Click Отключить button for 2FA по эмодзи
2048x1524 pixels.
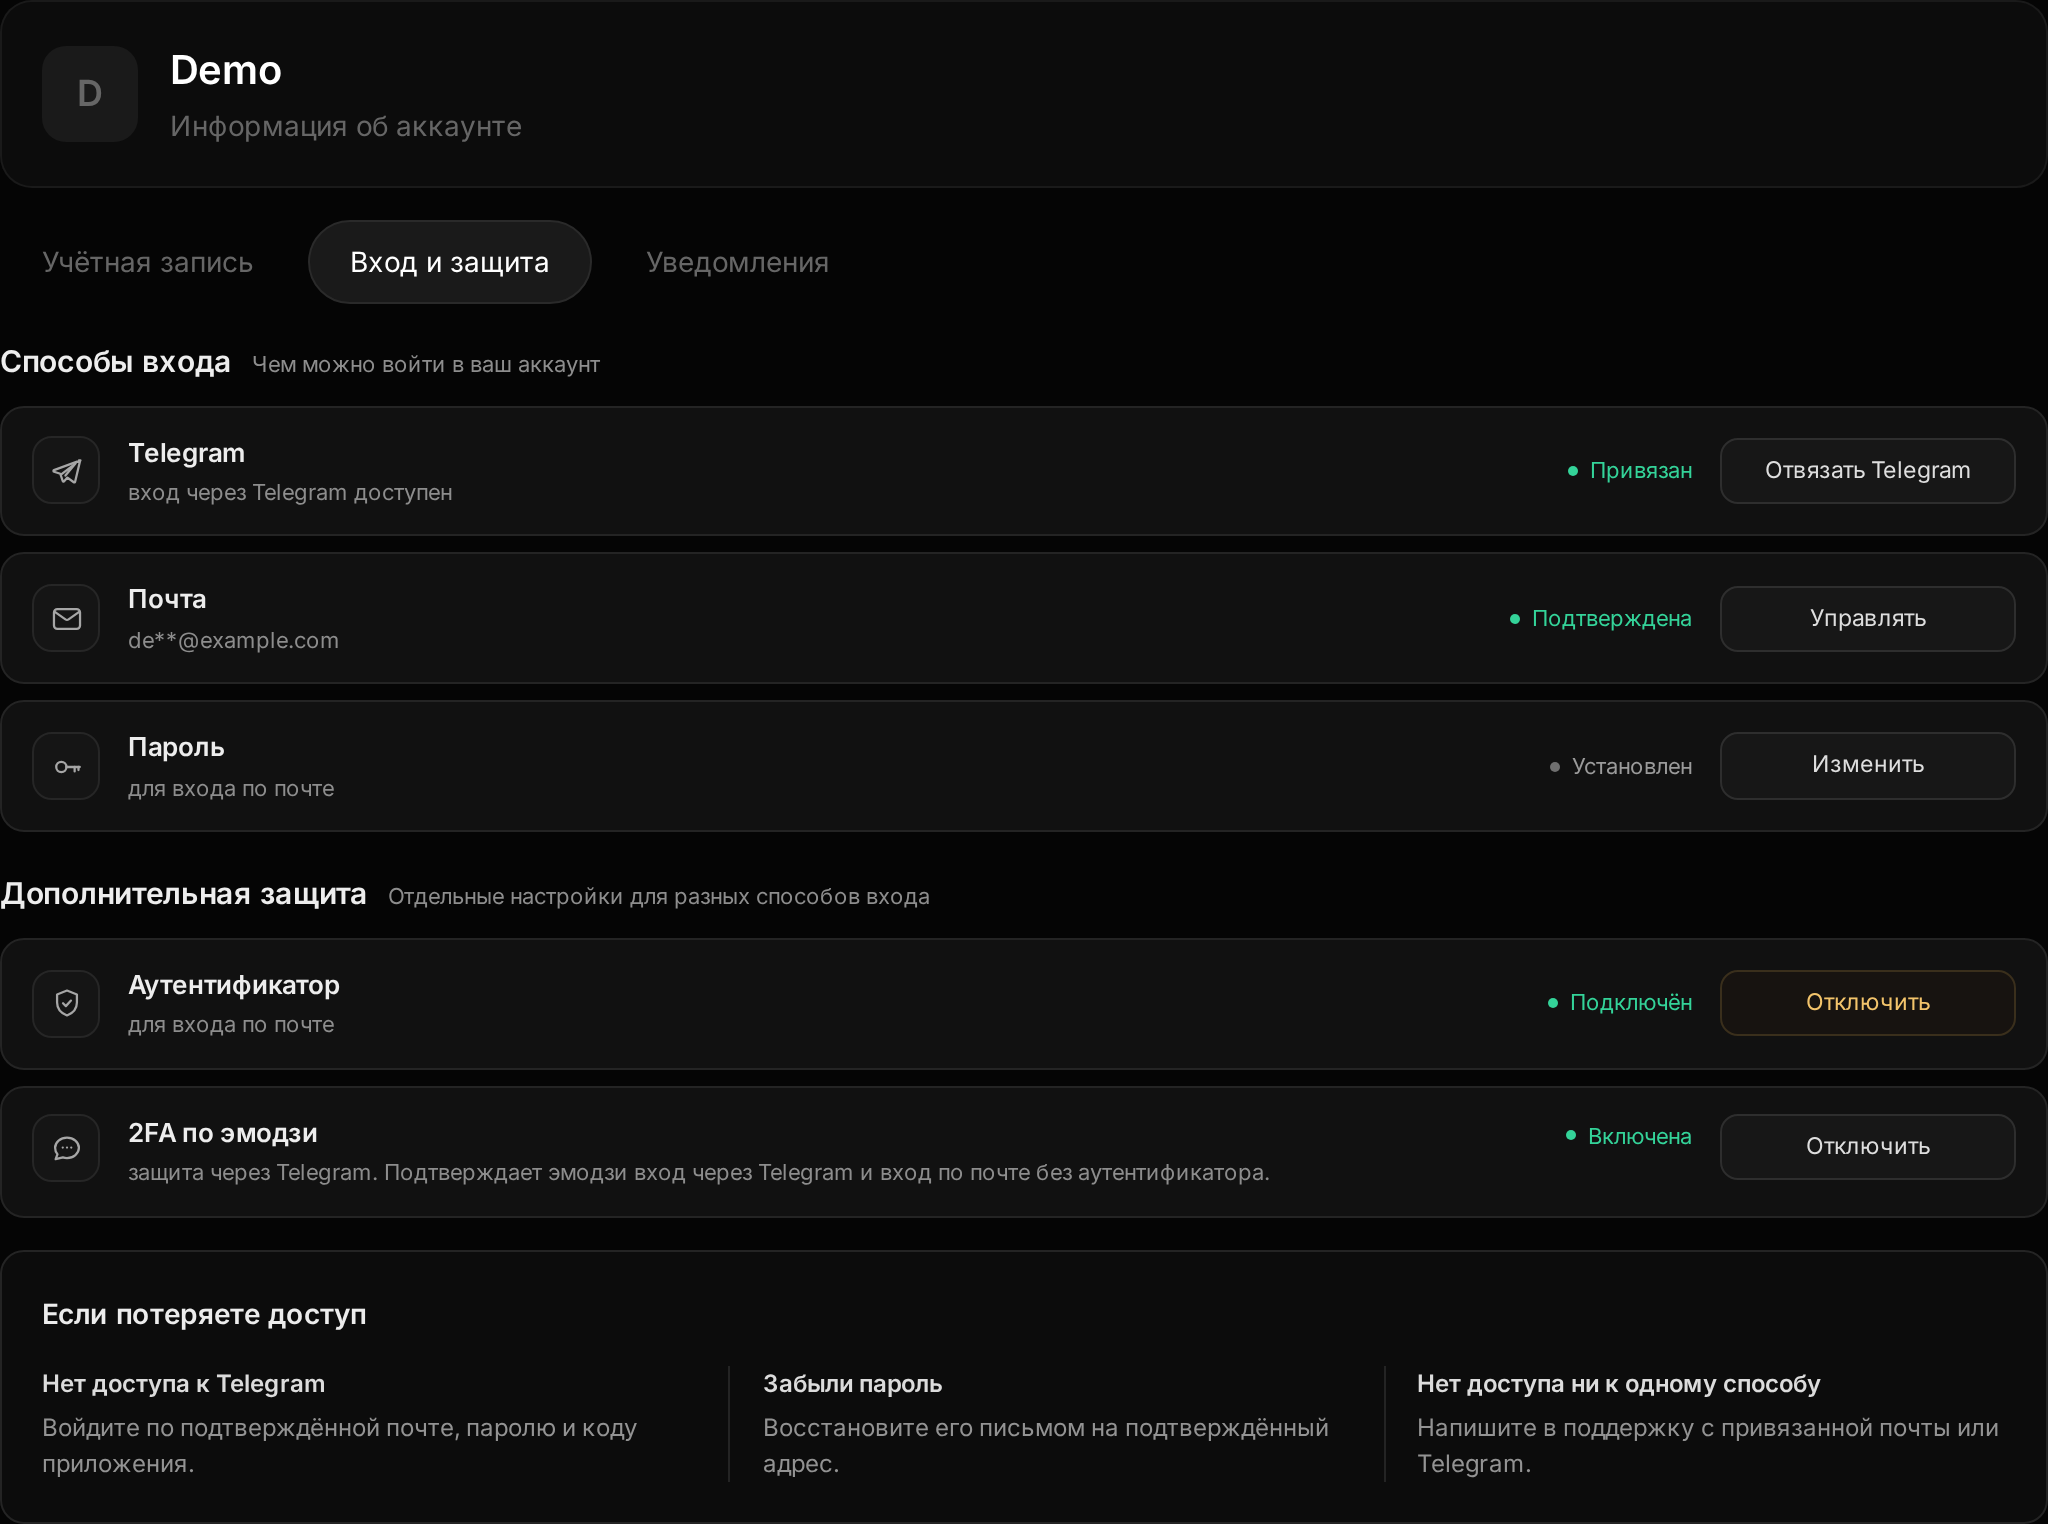point(1867,1147)
